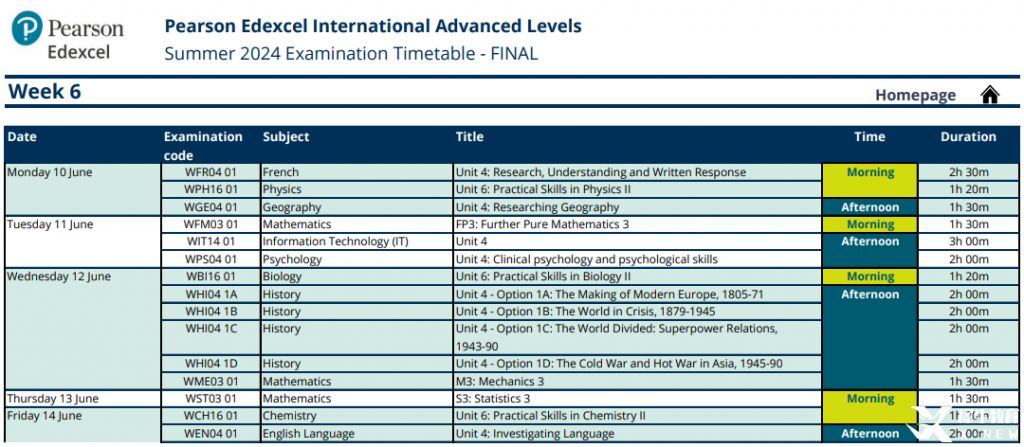The width and height of the screenshot is (1024, 447).
Task: Click the house icon beside Homepage
Action: (x=989, y=95)
